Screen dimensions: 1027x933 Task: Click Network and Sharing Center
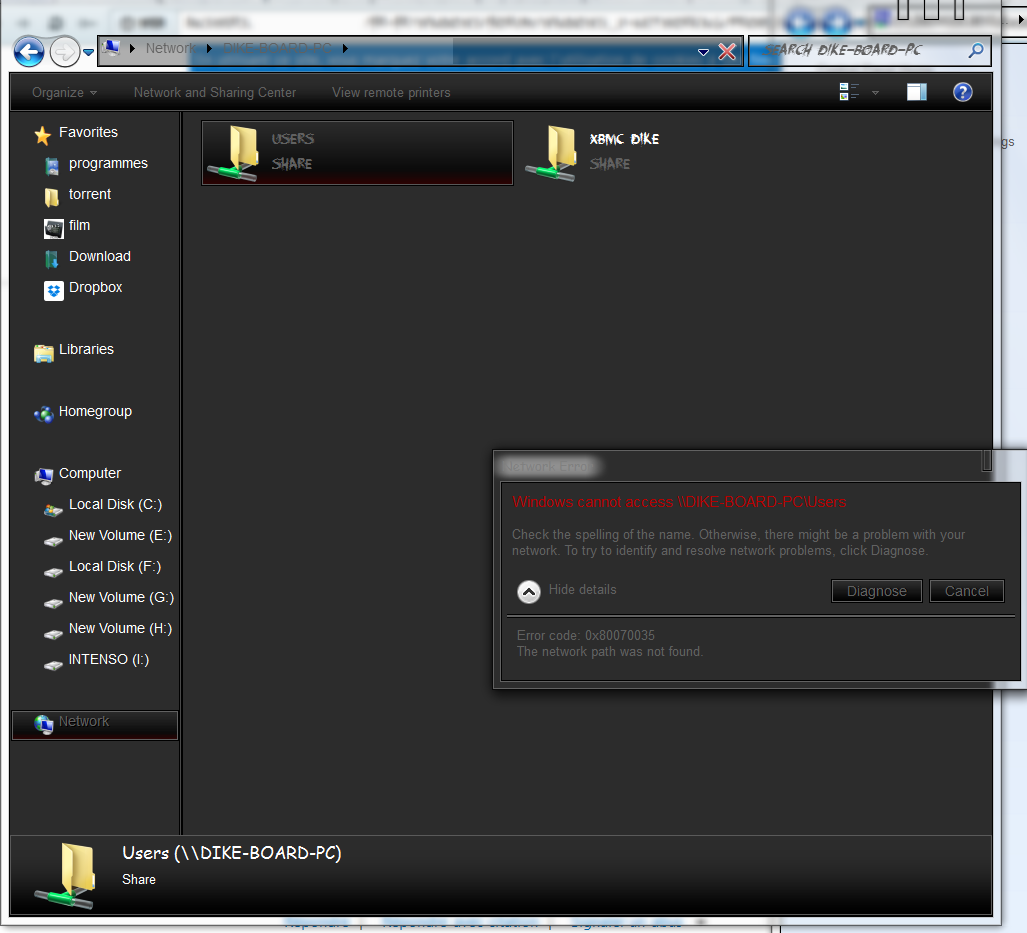tap(215, 92)
